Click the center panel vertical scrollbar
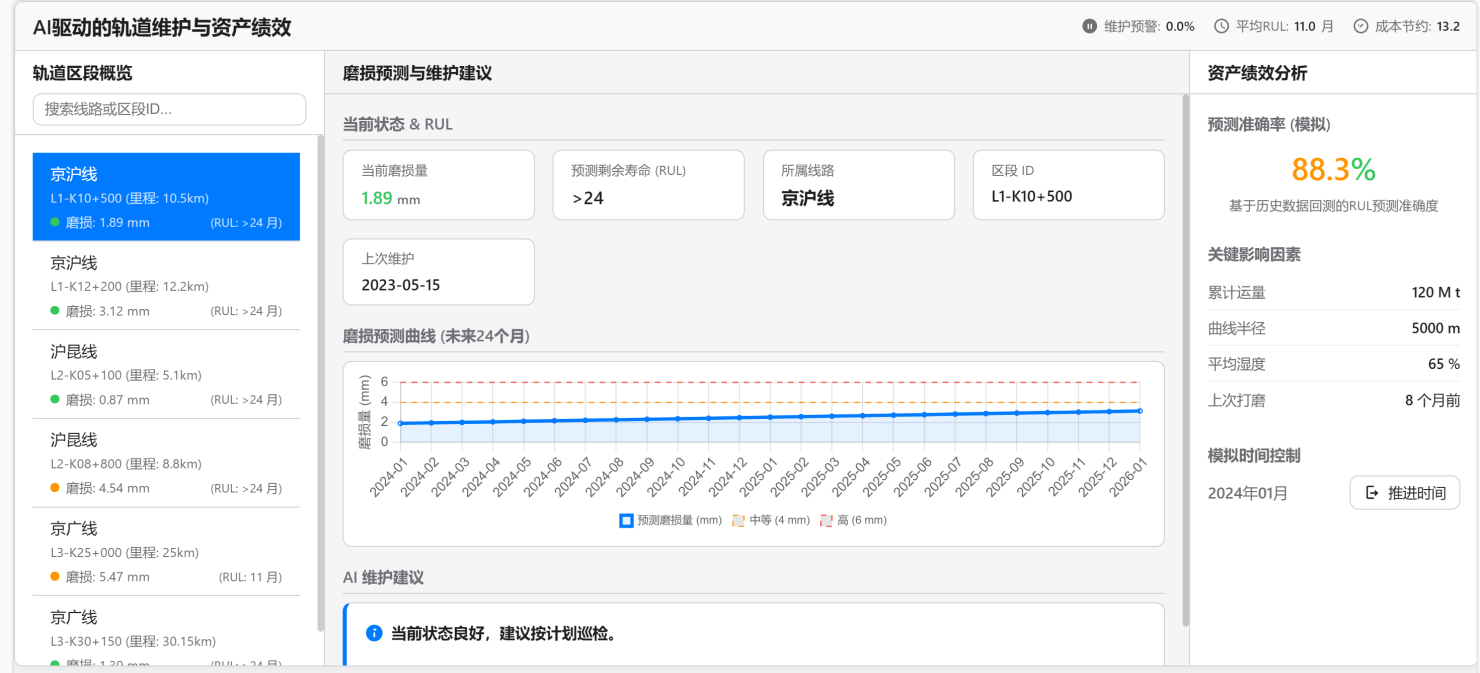This screenshot has height=673, width=1480. [1185, 360]
